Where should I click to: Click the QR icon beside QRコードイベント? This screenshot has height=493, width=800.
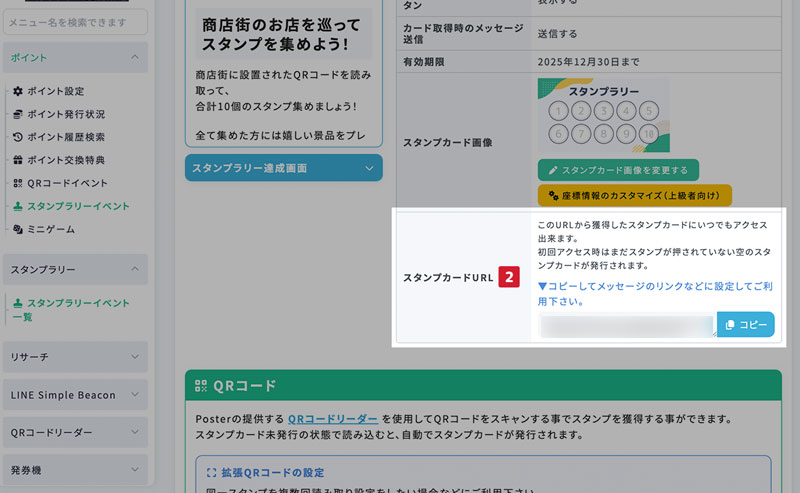pyautogui.click(x=18, y=183)
